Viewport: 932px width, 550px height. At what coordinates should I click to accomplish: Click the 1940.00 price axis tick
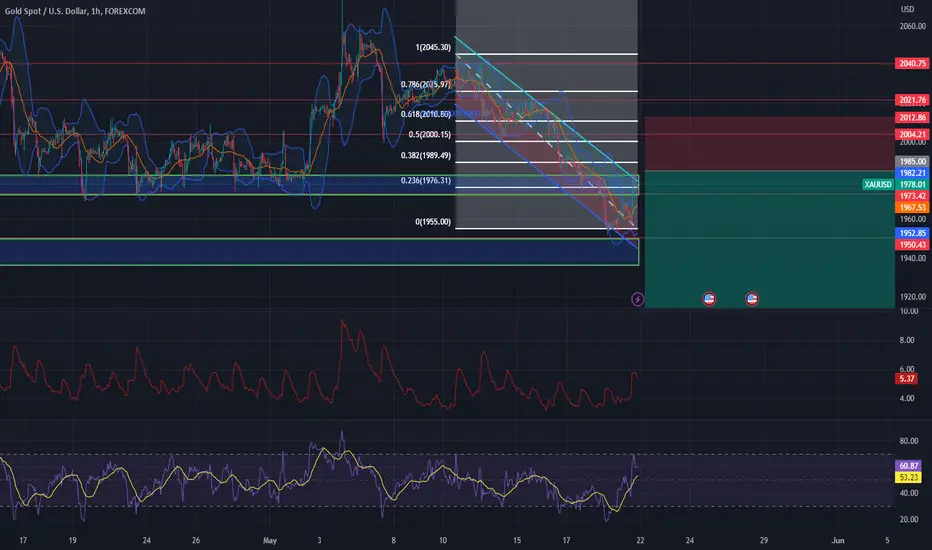[x=912, y=258]
